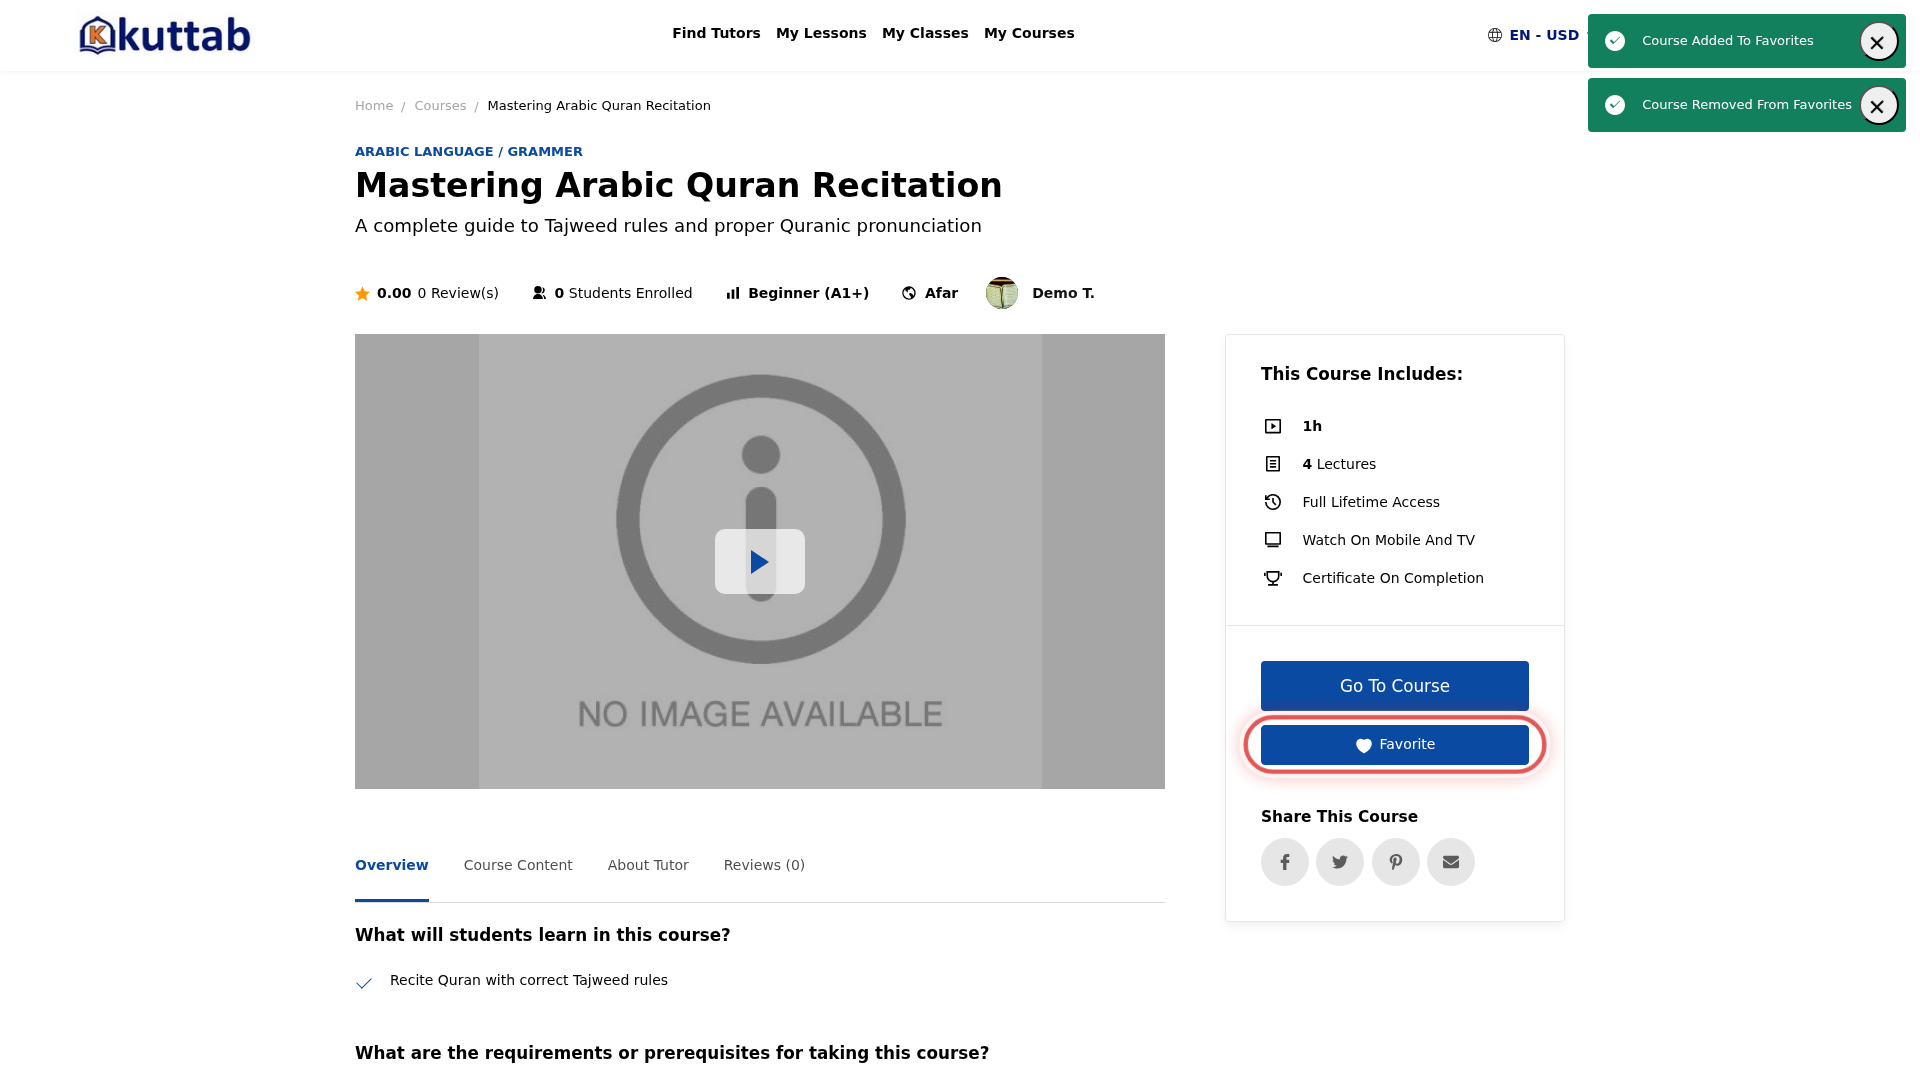1920x1080 pixels.
Task: Switch to the Course Content tab
Action: tap(518, 865)
